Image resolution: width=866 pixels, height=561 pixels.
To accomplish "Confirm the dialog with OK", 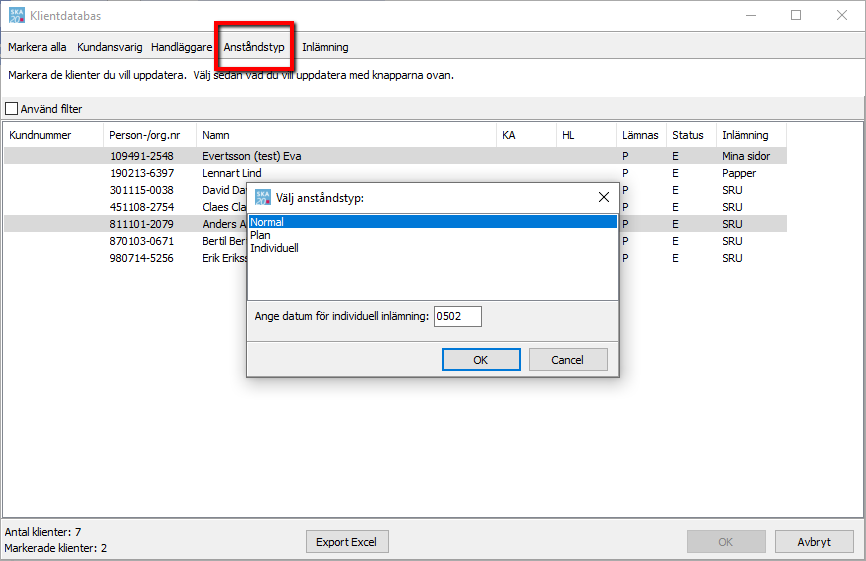I will coord(481,359).
